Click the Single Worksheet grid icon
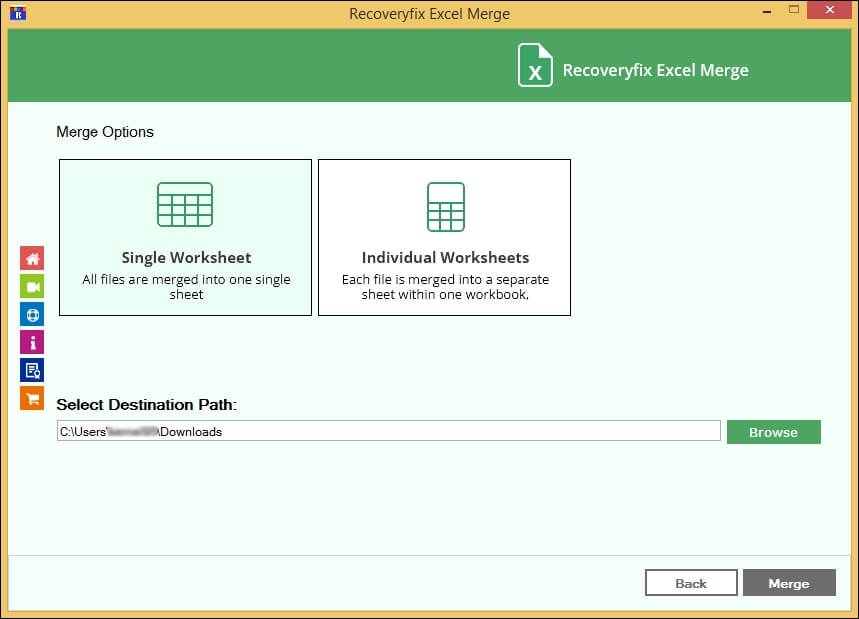The image size is (859, 619). pos(185,204)
